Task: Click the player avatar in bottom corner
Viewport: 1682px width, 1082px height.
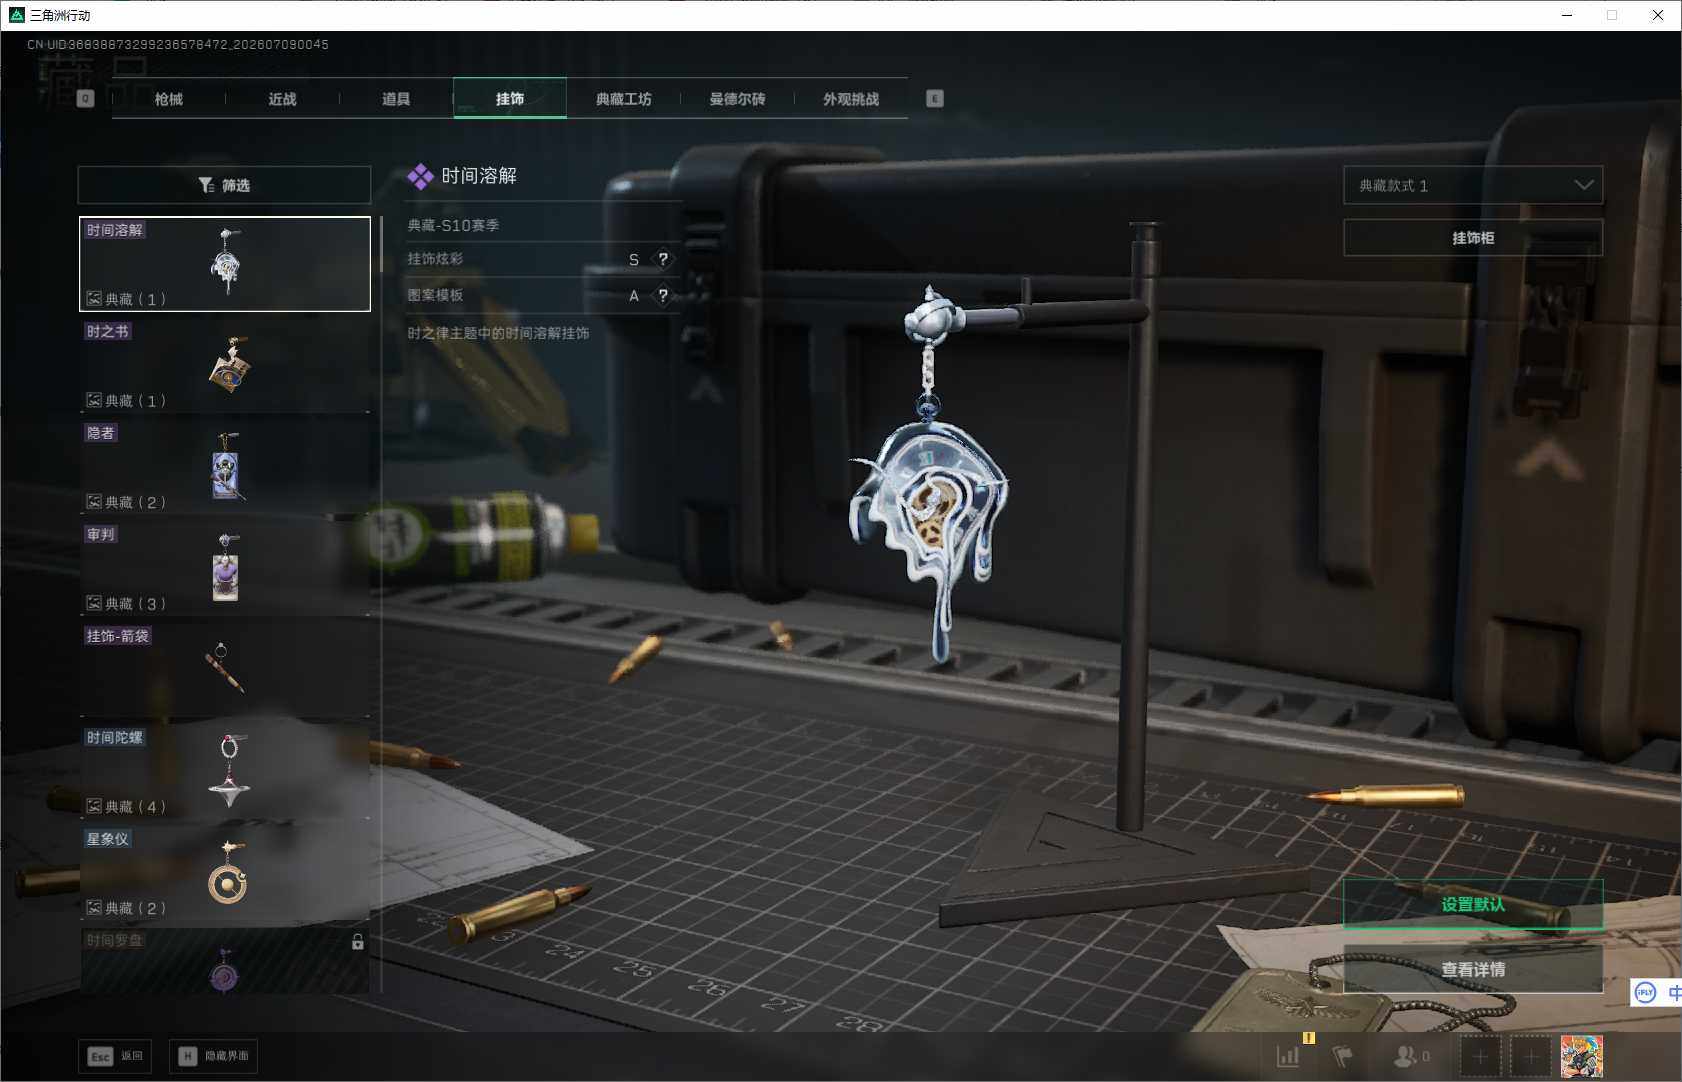Action: [1581, 1056]
